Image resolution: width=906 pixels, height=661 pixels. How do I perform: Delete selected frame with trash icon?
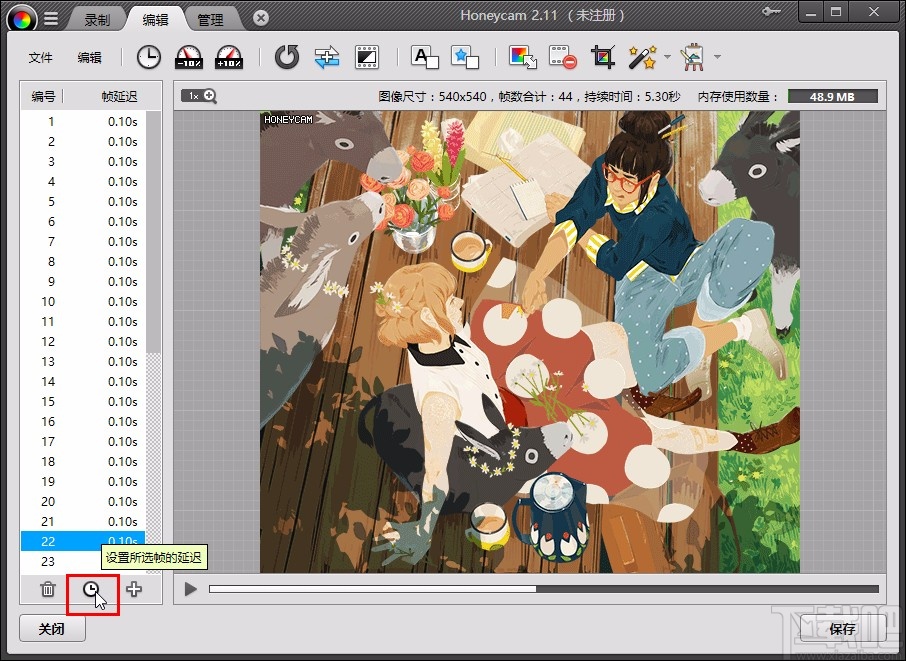point(48,589)
